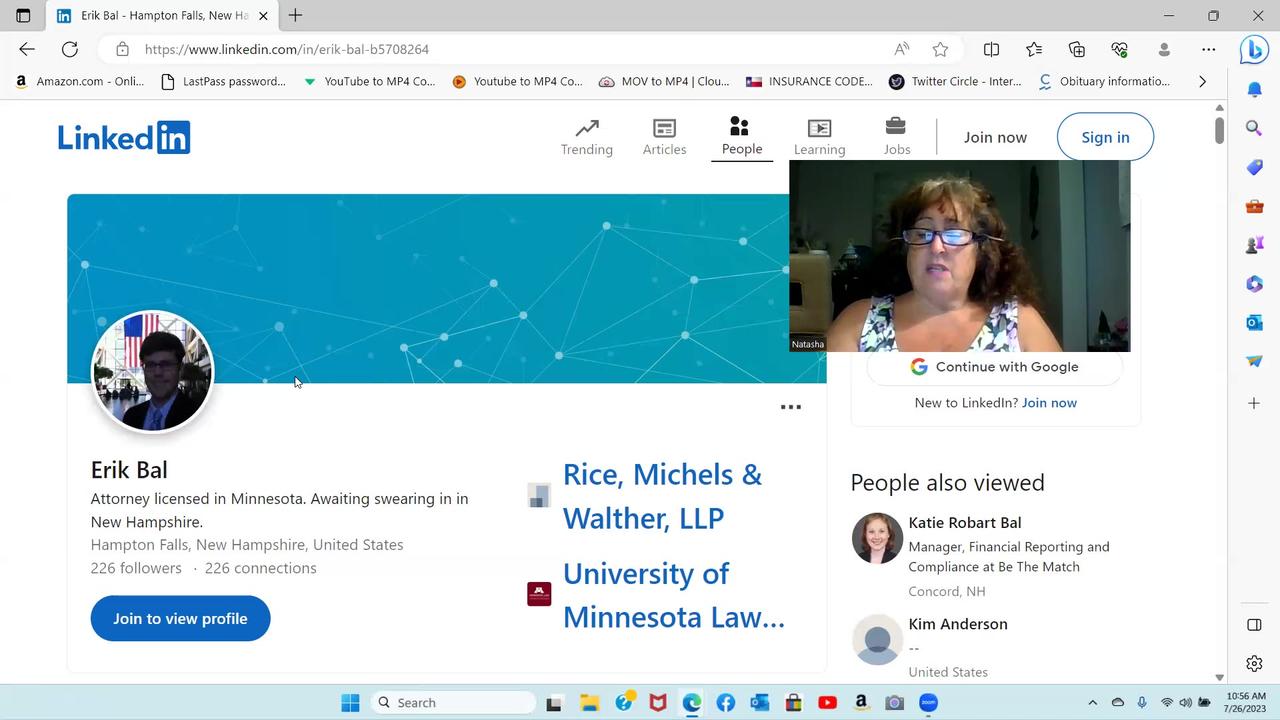Show more bookmarks via the favorites bar chevron
1280x720 pixels.
1202,81
